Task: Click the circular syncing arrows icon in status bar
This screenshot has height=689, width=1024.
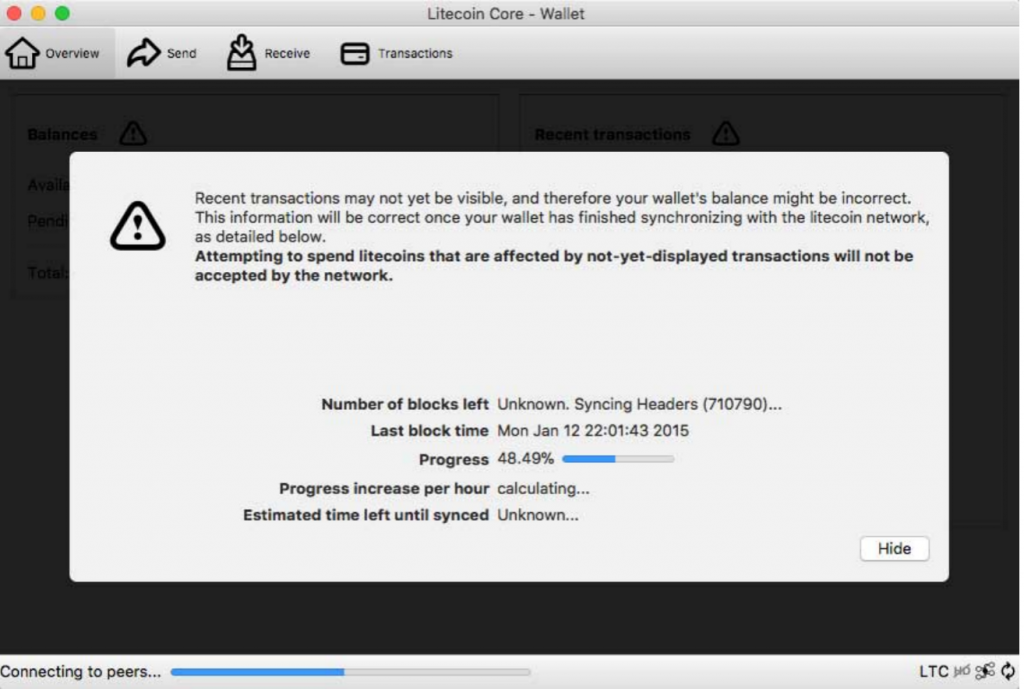Action: (x=1008, y=671)
